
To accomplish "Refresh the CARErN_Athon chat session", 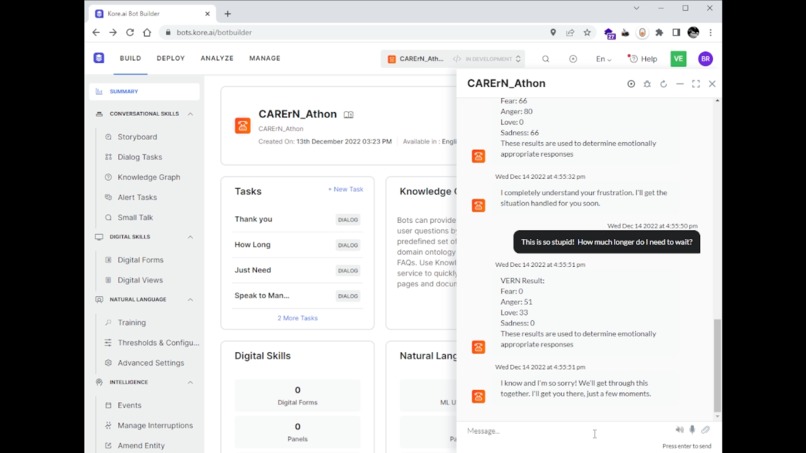I will point(664,84).
